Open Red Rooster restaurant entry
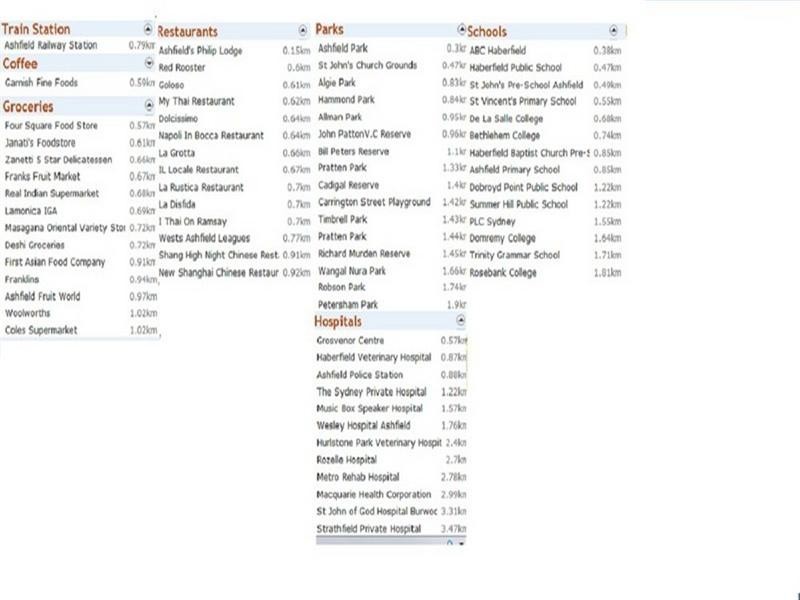 (x=182, y=67)
